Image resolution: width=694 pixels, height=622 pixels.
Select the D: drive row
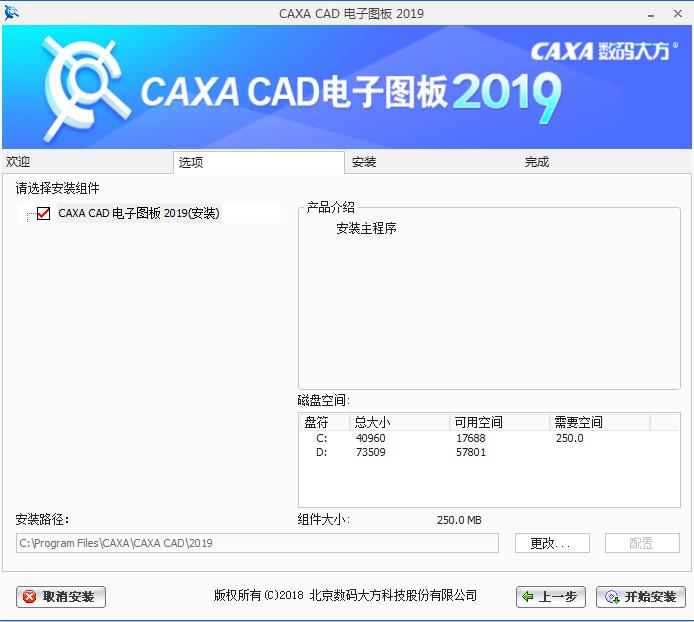tap(489, 452)
